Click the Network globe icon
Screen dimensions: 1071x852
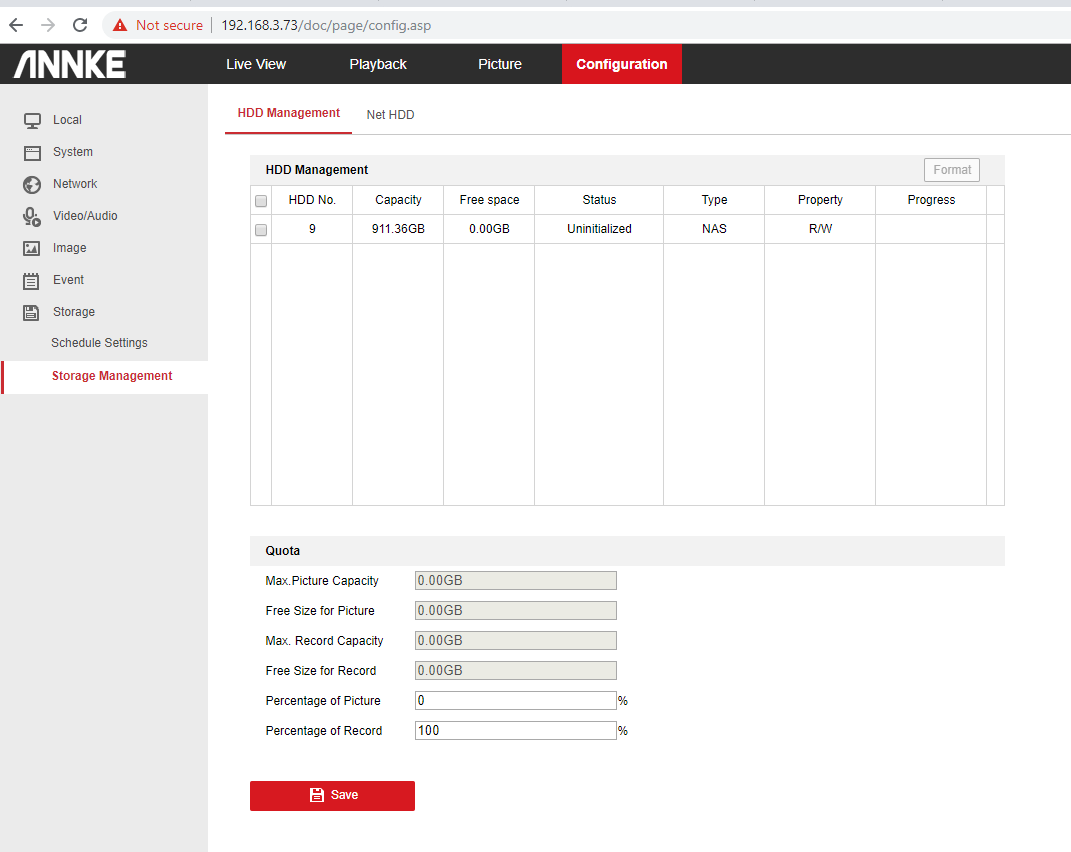click(32, 184)
